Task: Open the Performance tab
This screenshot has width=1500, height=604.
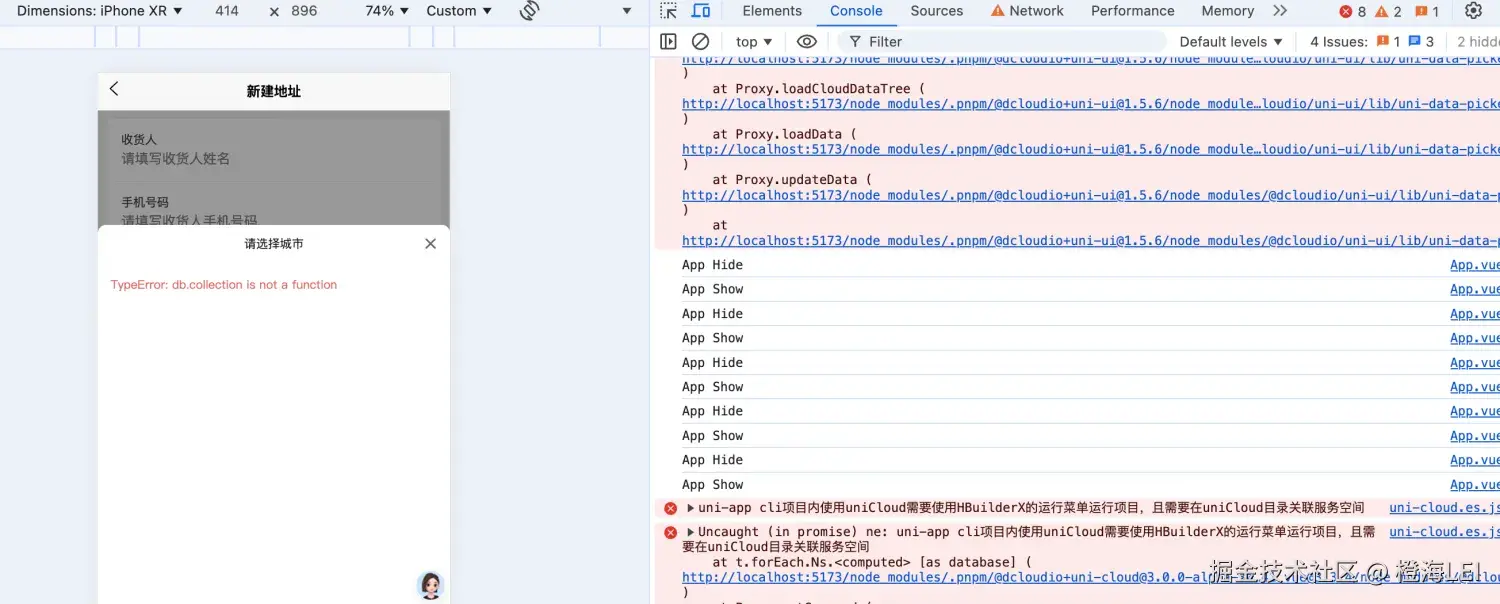Action: point(1133,11)
